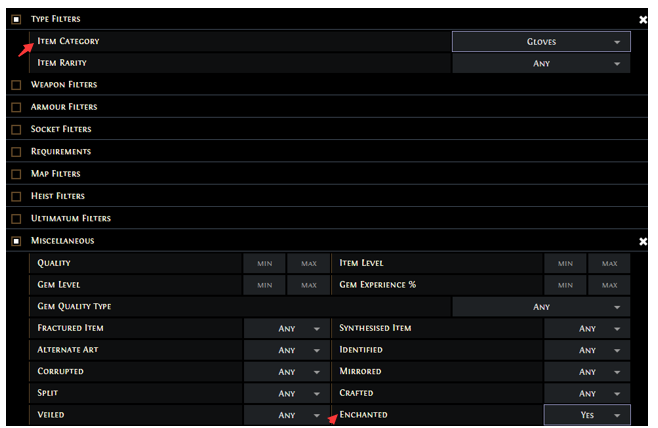Clear Miscellaneous filters with the X icon

(642, 241)
